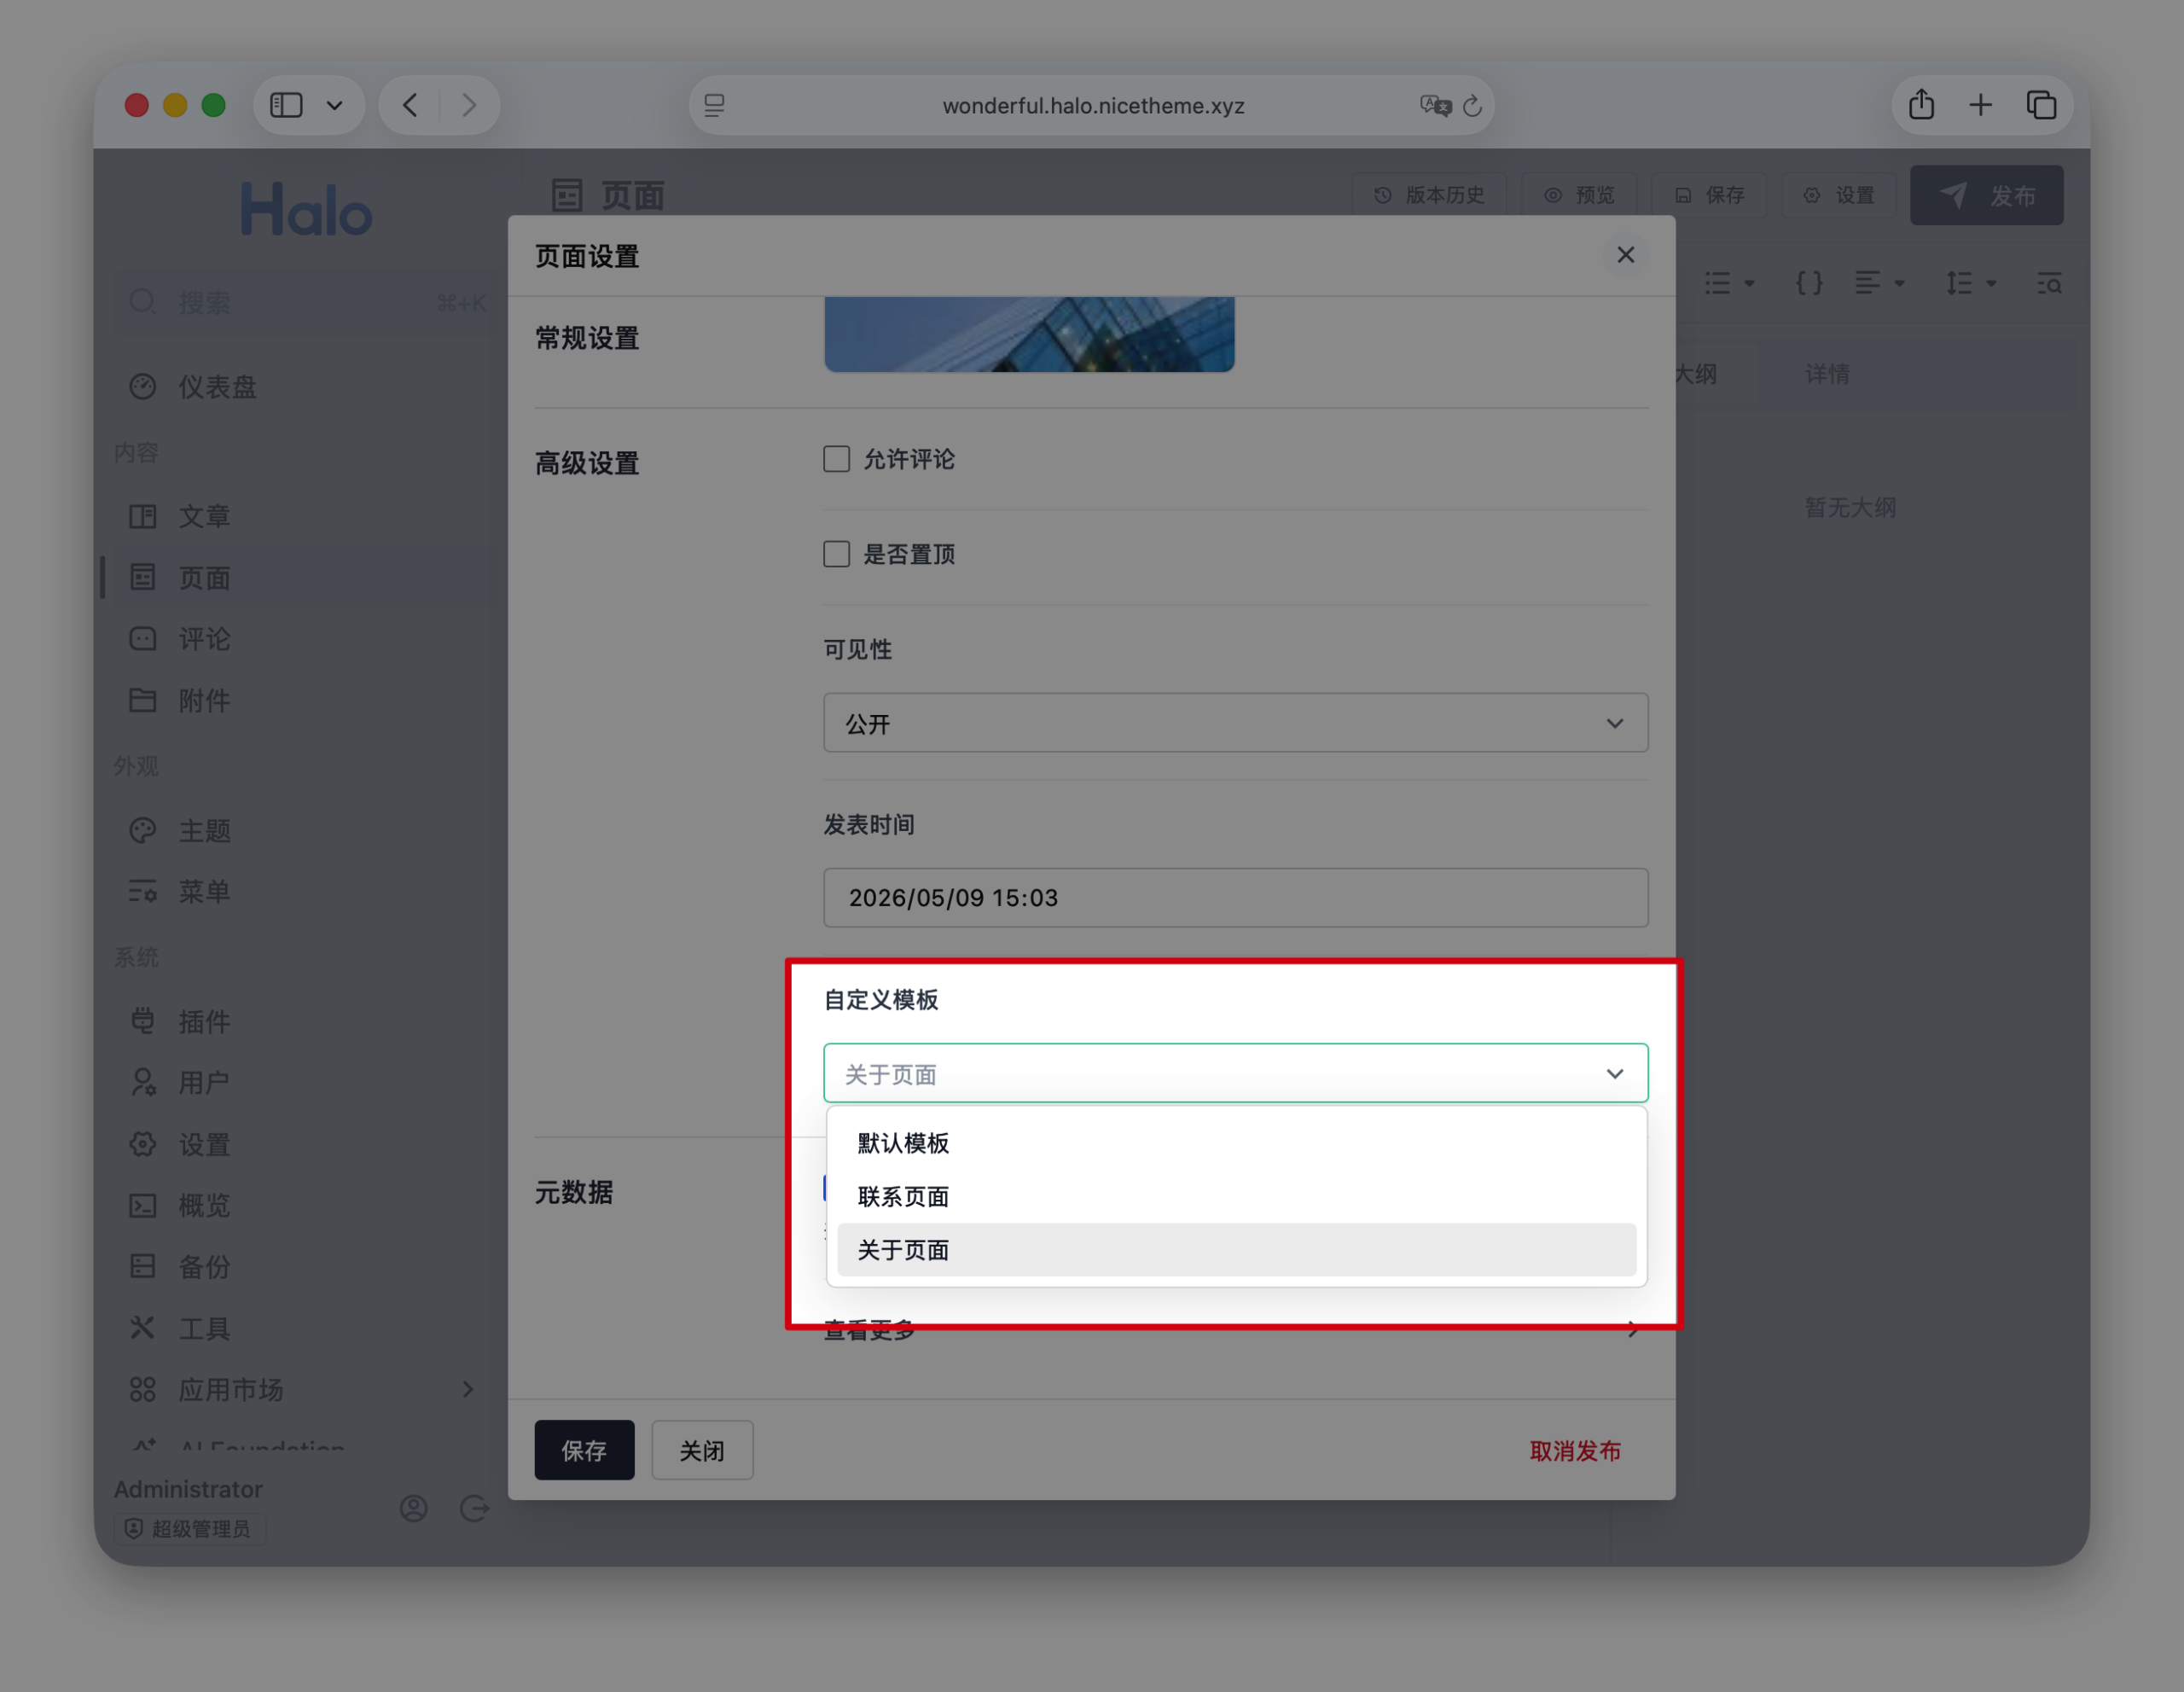This screenshot has width=2184, height=1692.
Task: Click the toolbar 保存 button behind dialog
Action: [1709, 195]
